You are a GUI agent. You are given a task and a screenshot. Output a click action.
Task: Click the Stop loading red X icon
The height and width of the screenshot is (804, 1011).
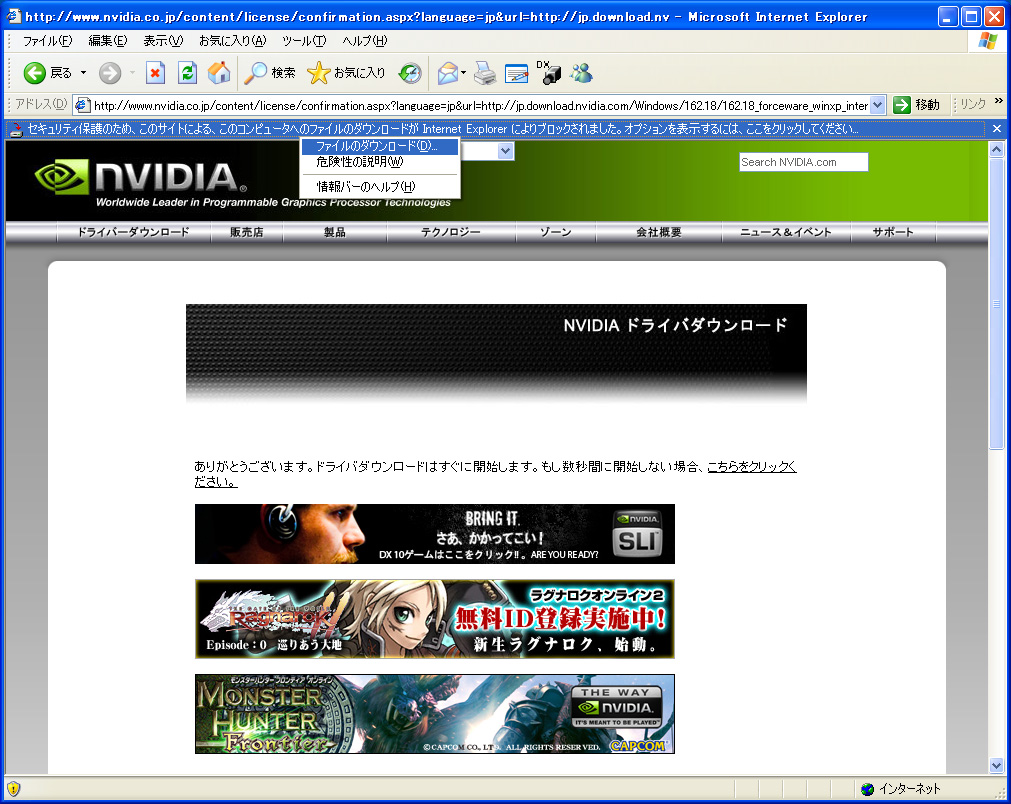(155, 73)
